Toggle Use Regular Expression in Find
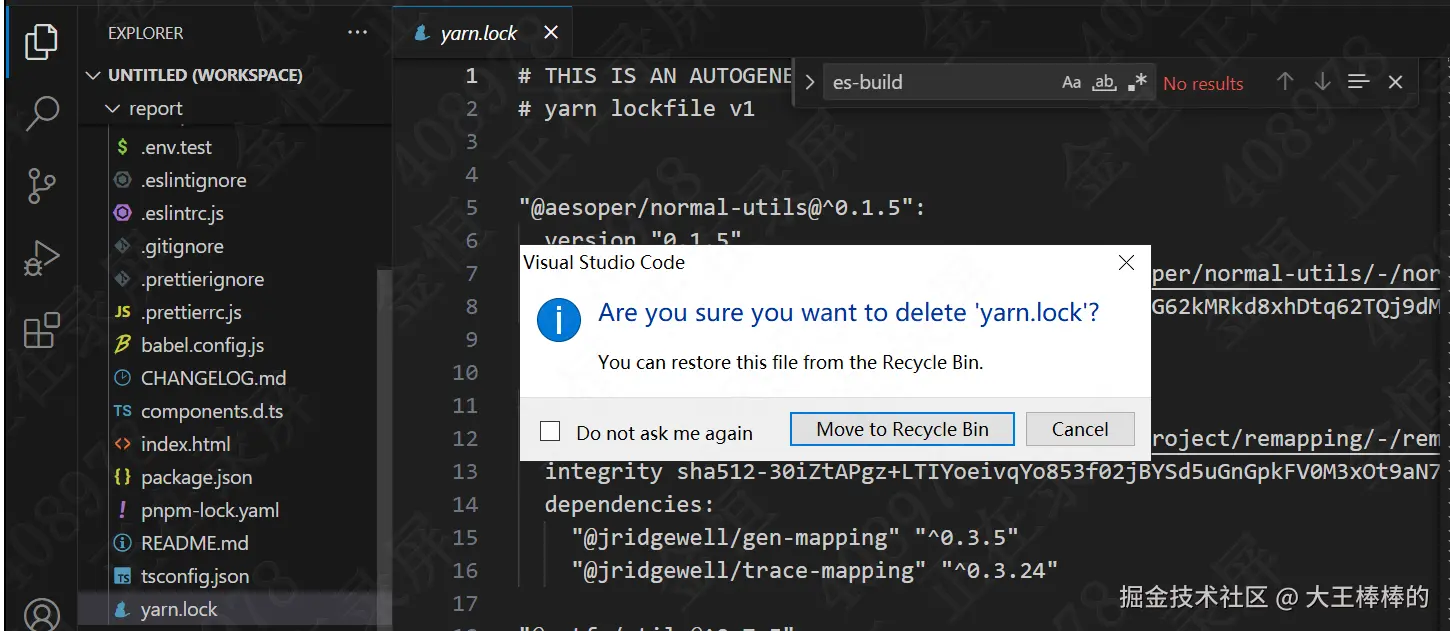Image resolution: width=1450 pixels, height=631 pixels. 1137,83
